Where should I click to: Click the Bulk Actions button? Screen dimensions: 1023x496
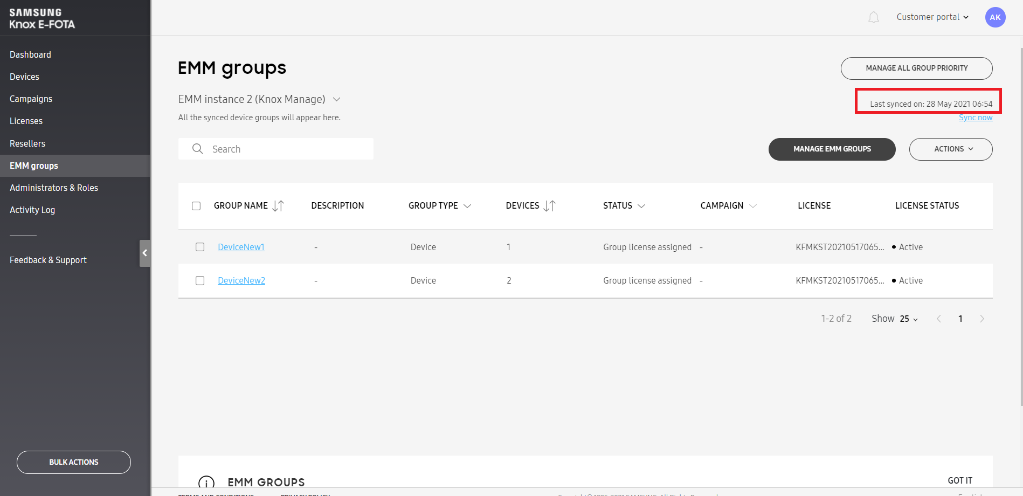click(x=74, y=462)
